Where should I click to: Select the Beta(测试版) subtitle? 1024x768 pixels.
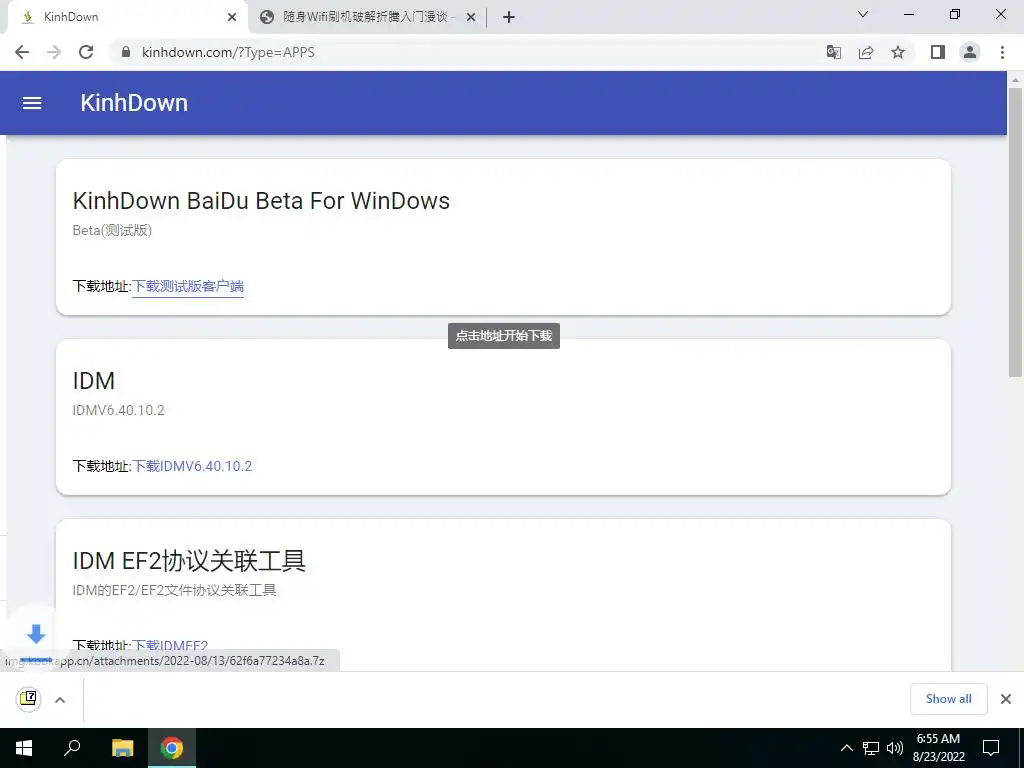112,231
